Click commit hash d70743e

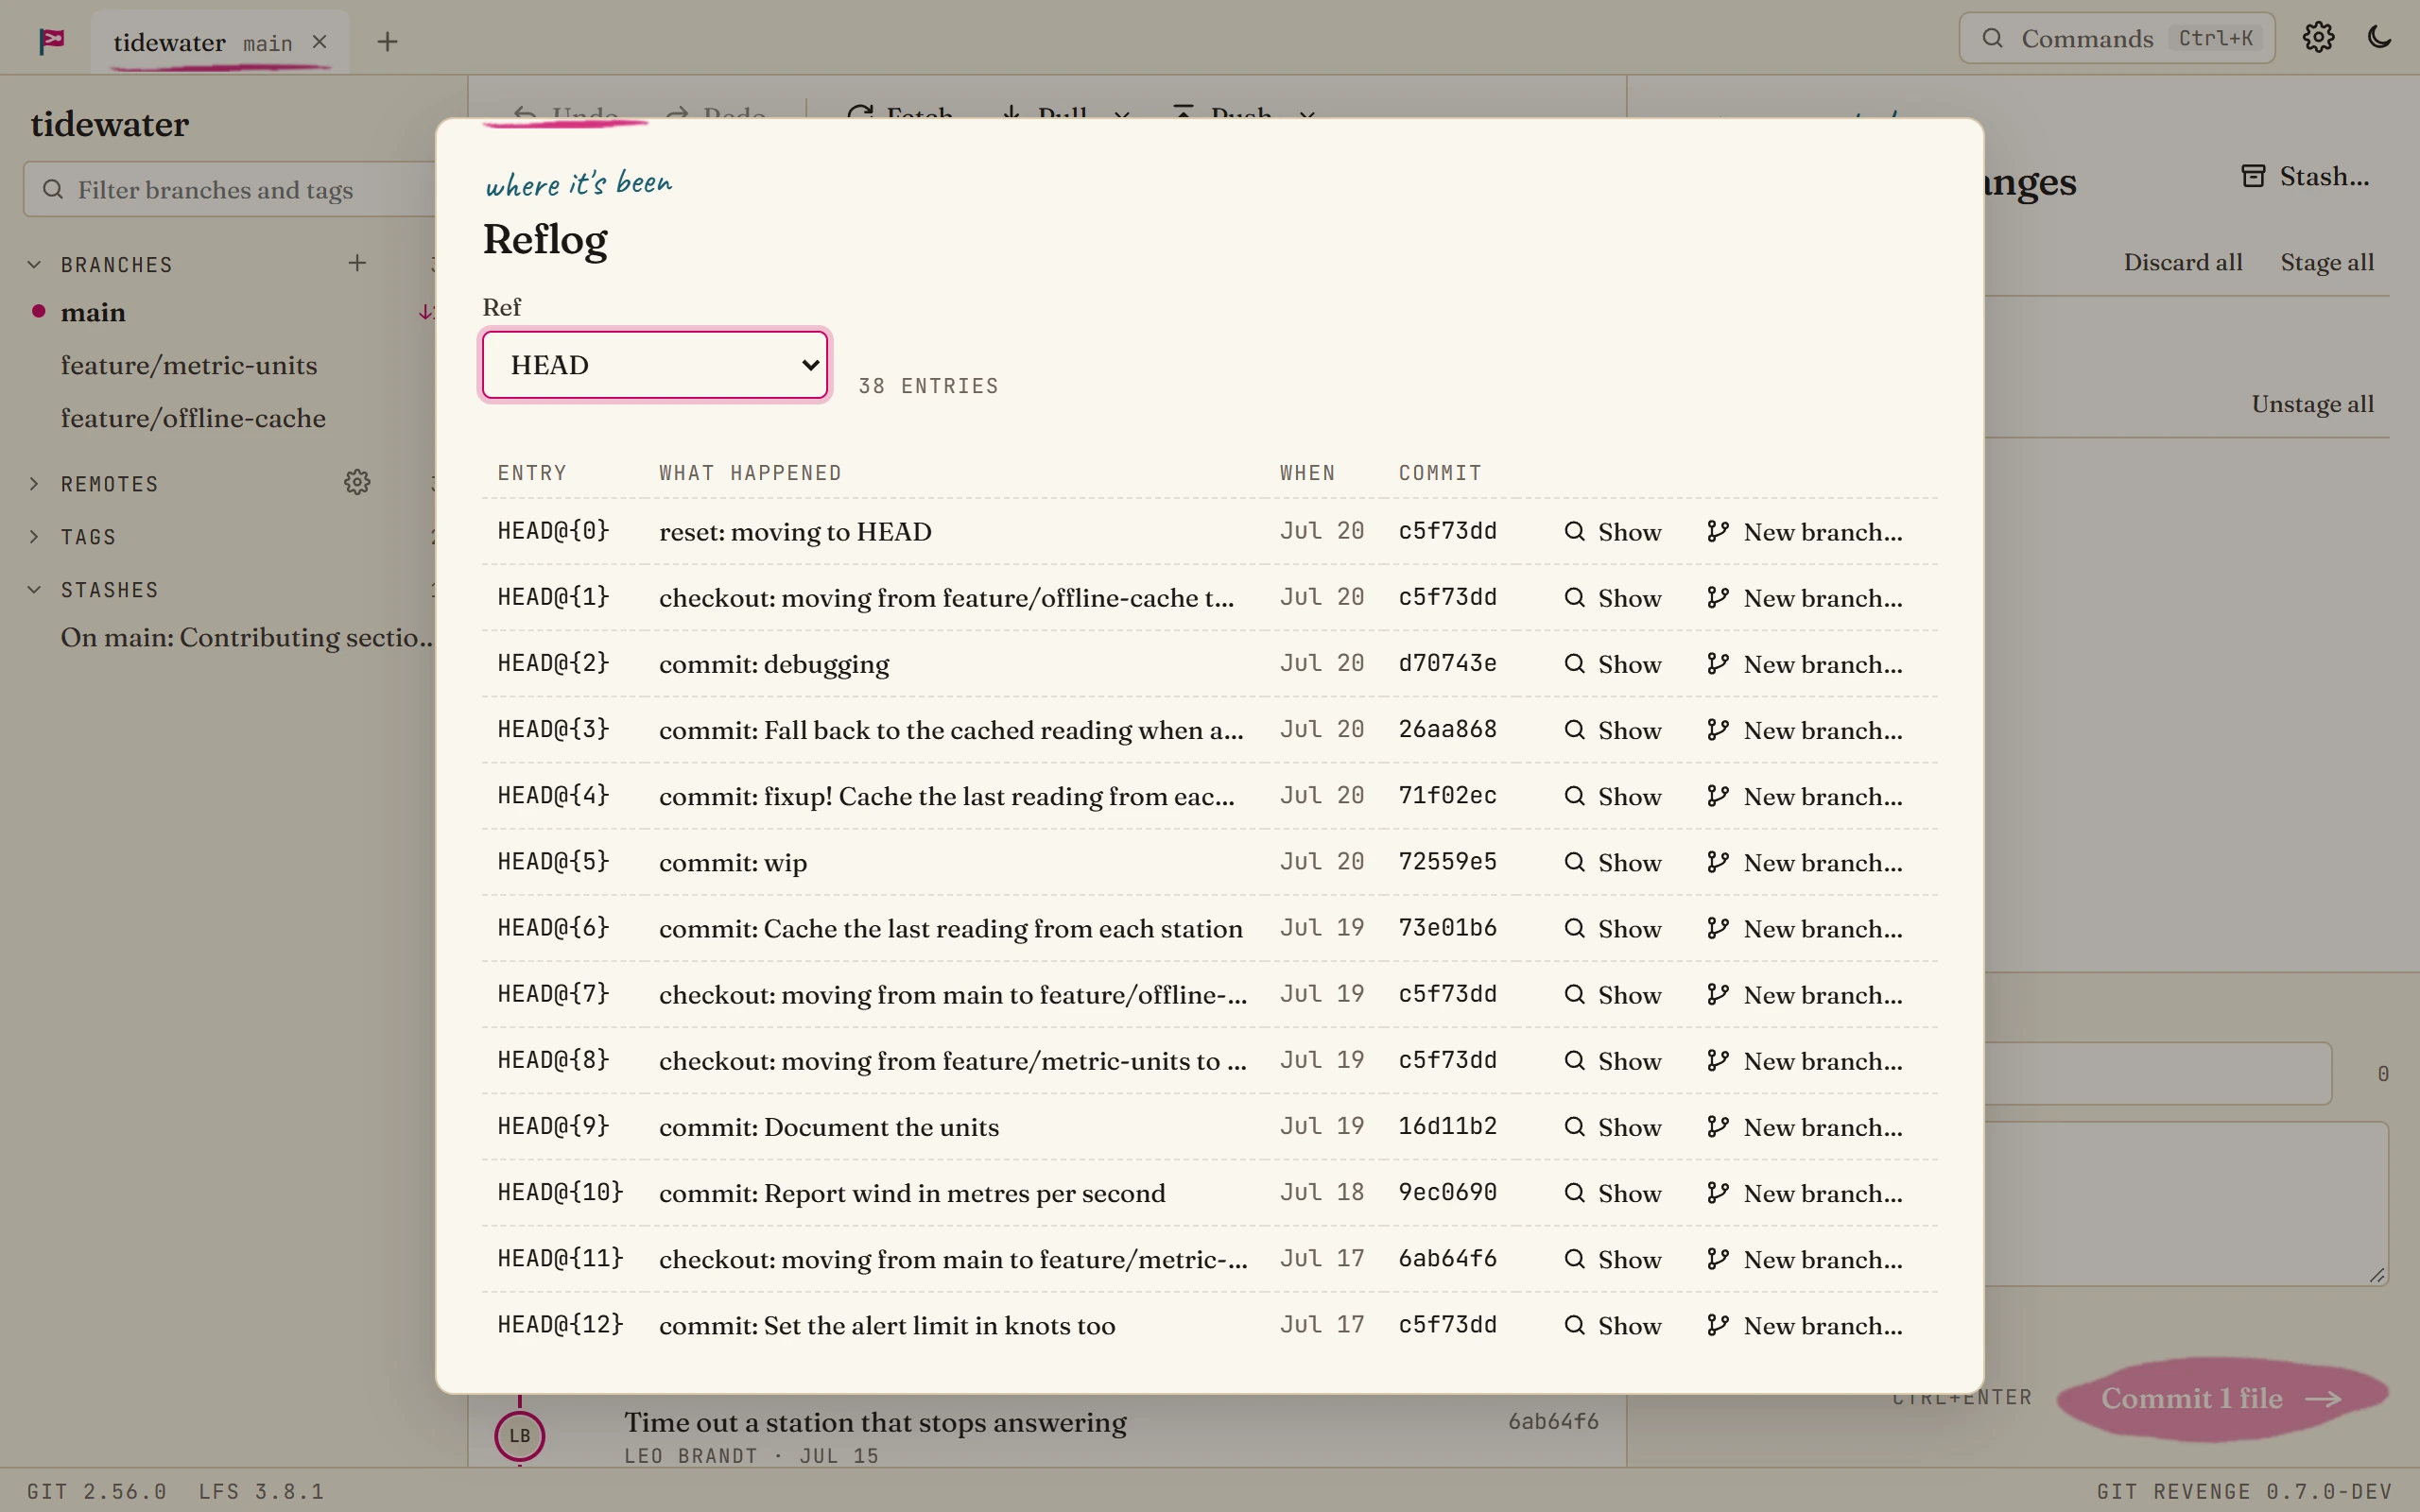point(1447,663)
